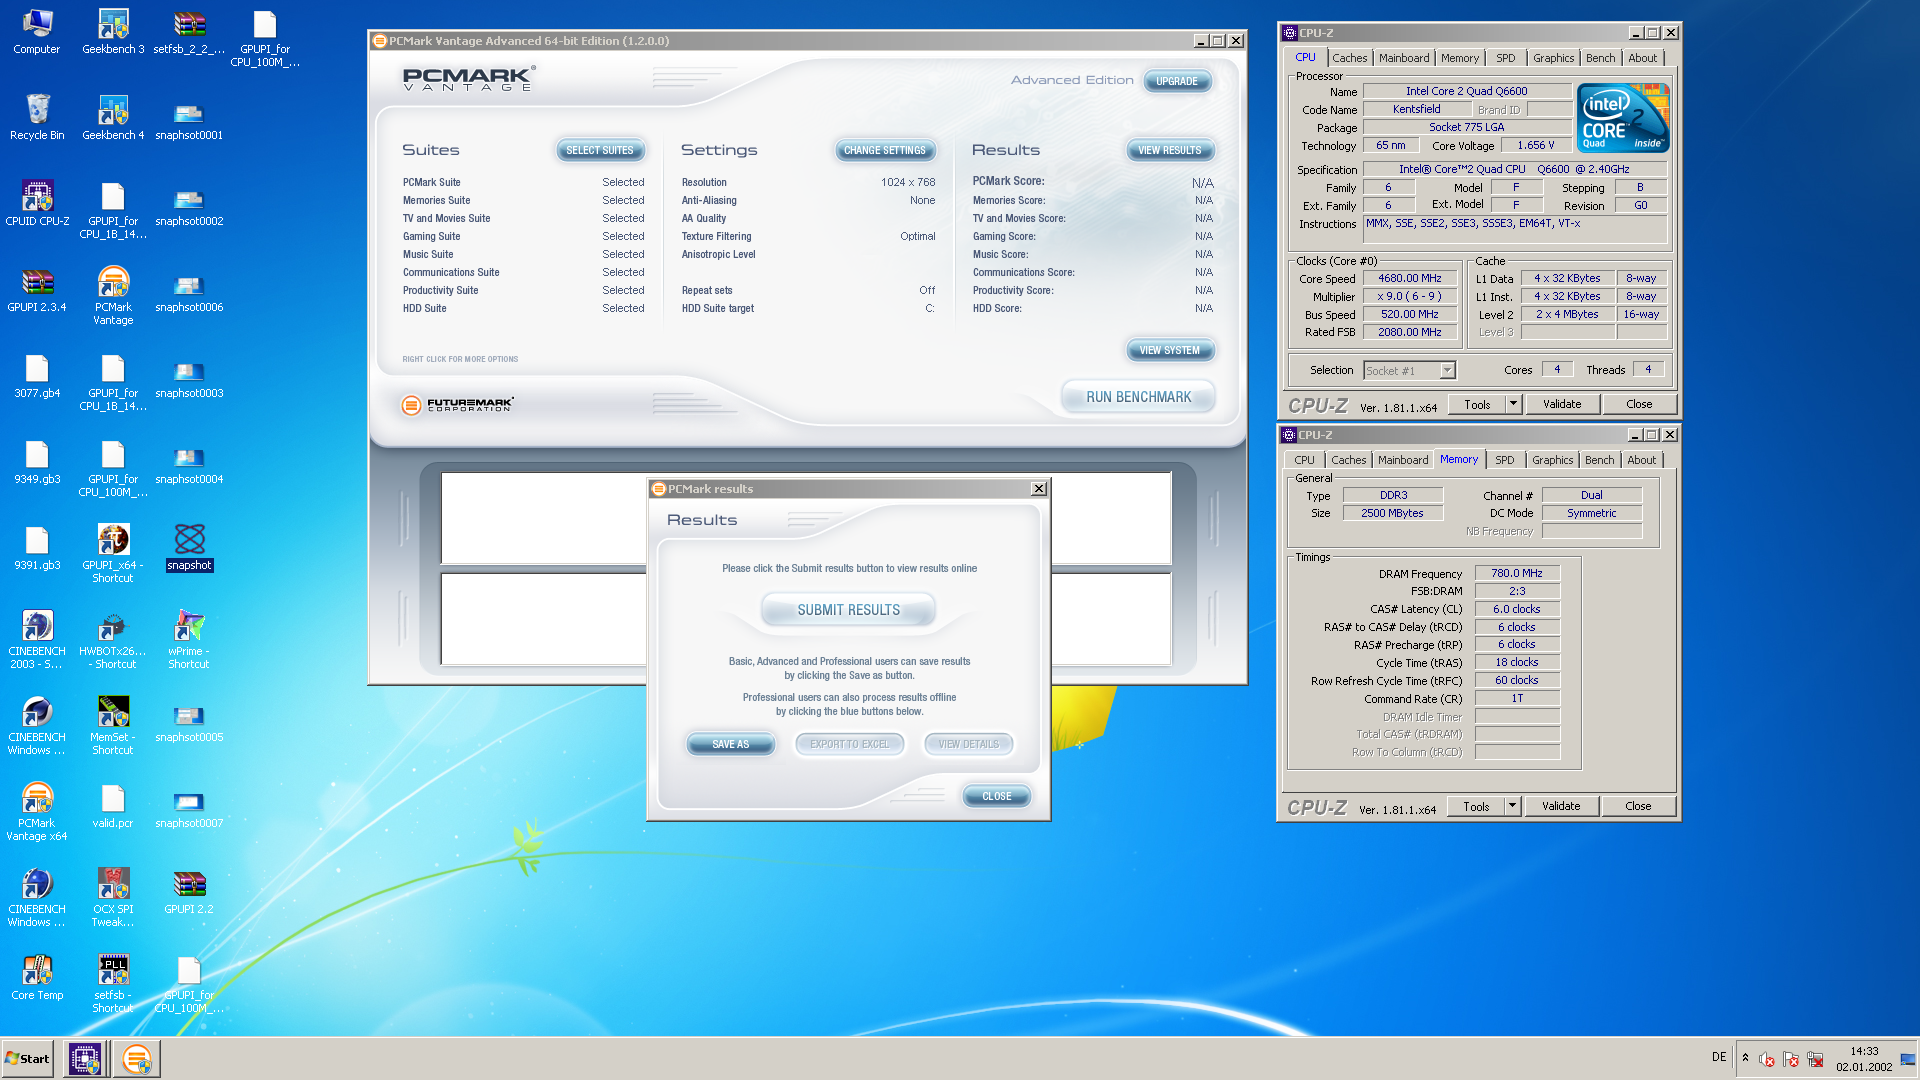Click Run Benchmark button

point(1139,397)
